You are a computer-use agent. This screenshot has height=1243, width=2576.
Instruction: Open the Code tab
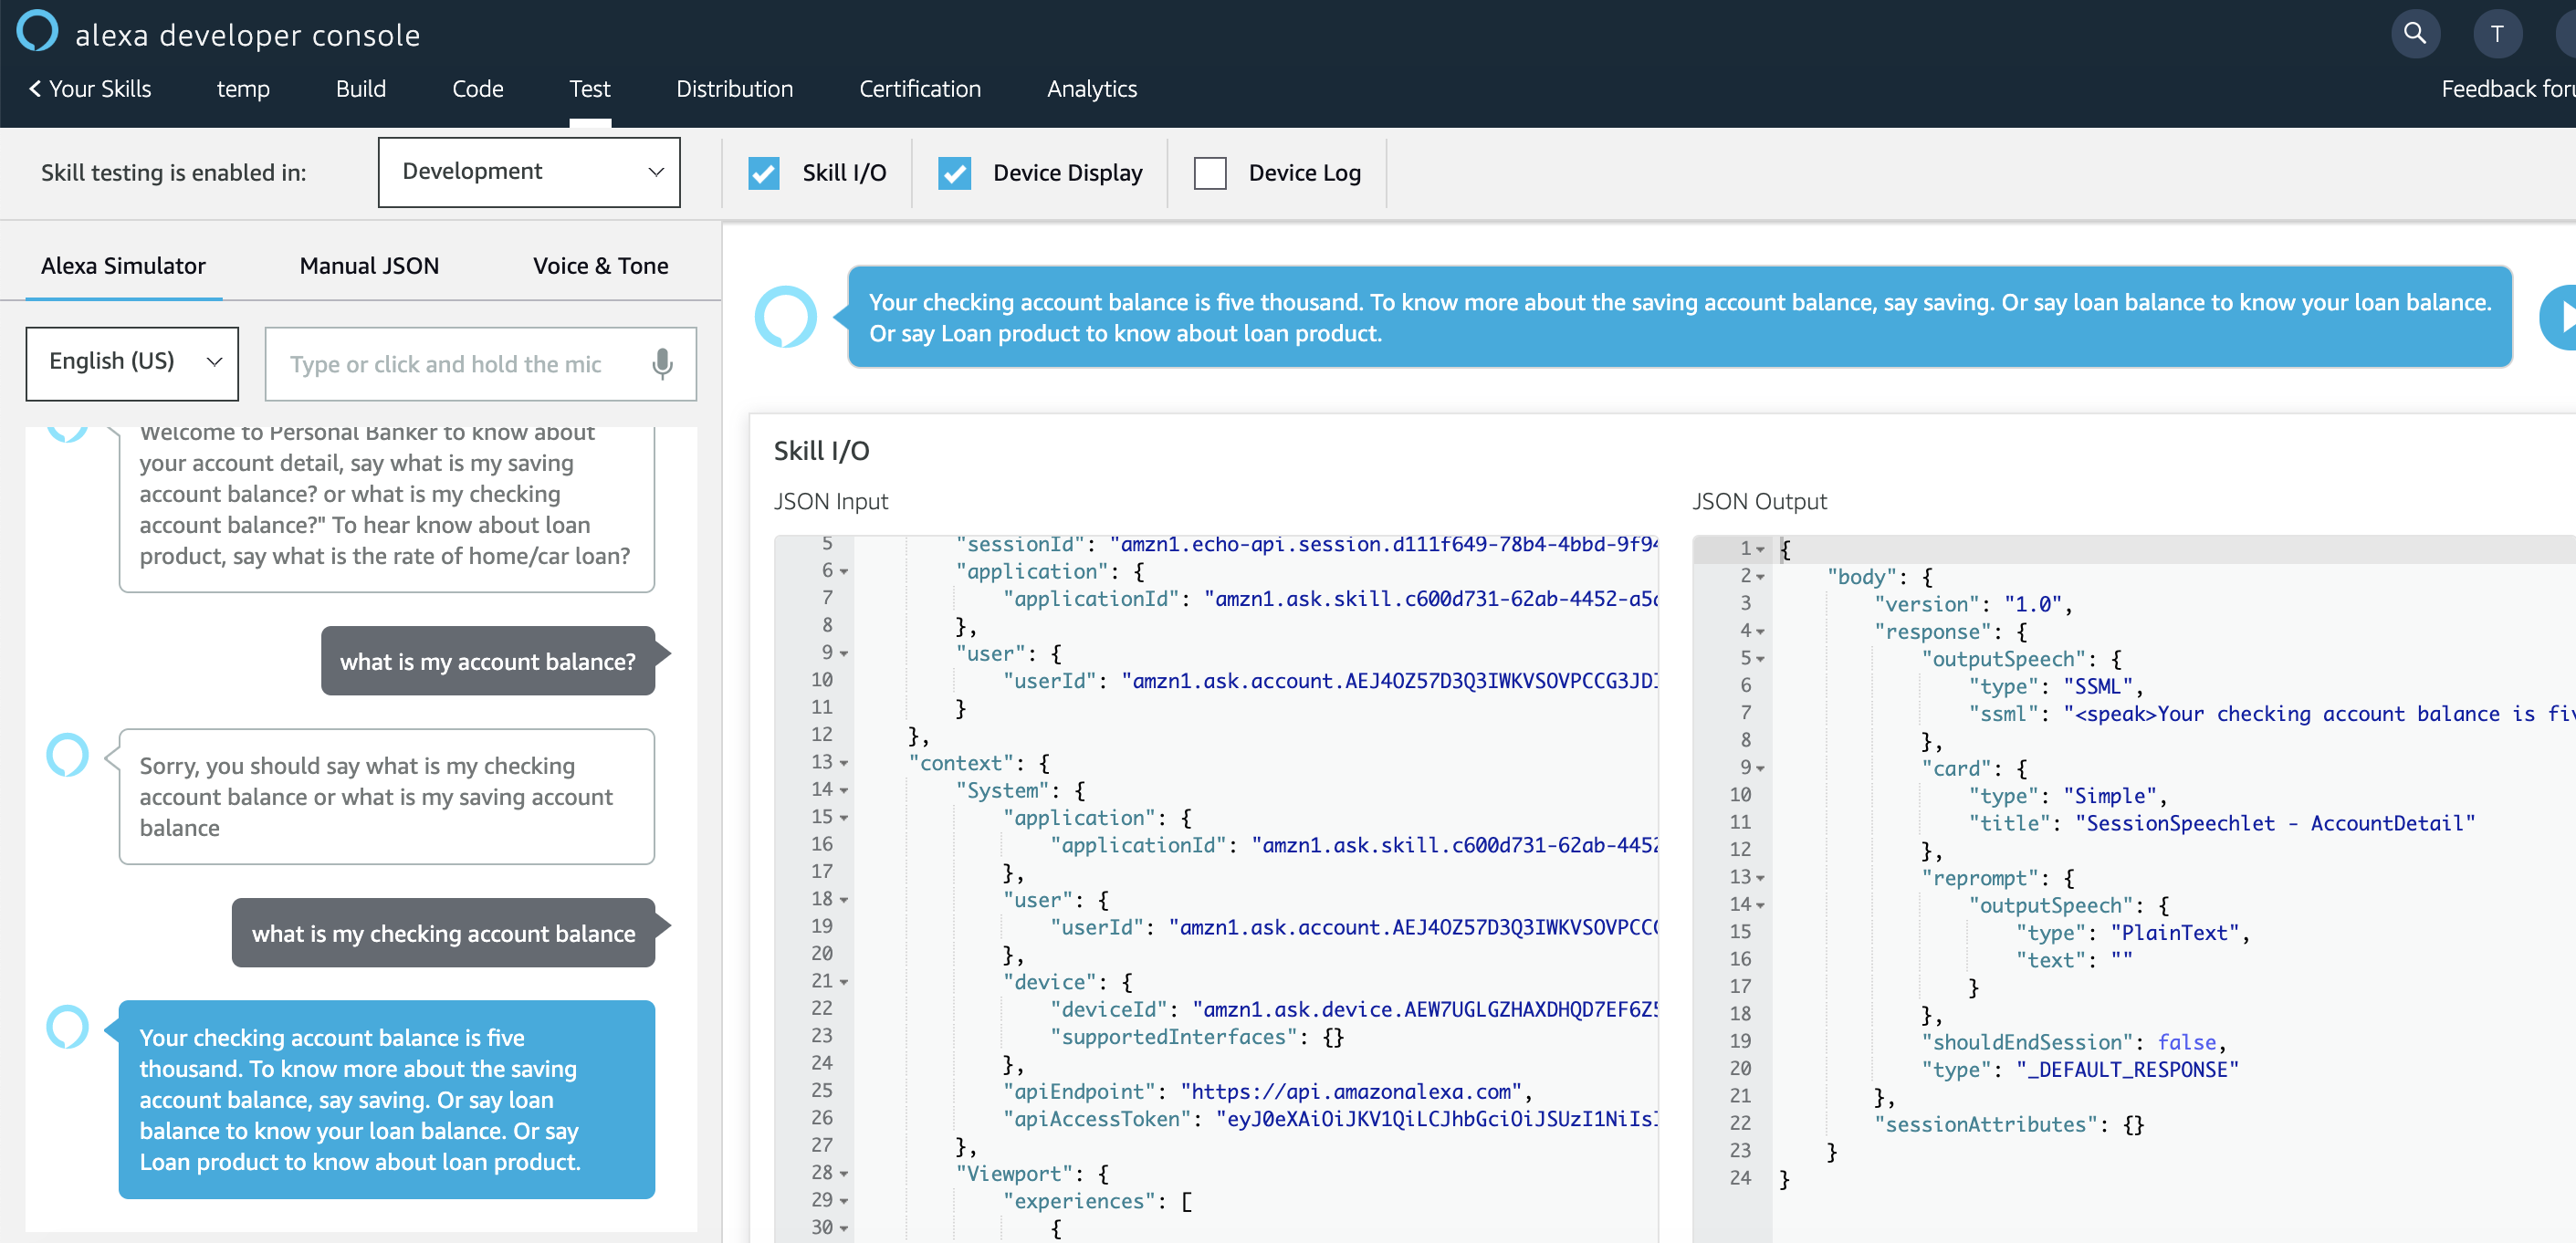point(478,89)
